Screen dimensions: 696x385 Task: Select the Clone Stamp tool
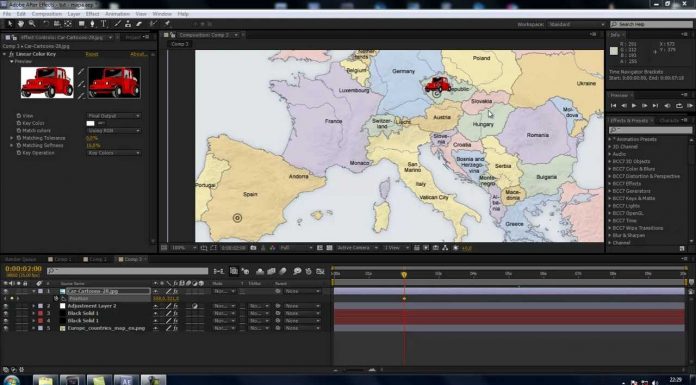[128, 24]
